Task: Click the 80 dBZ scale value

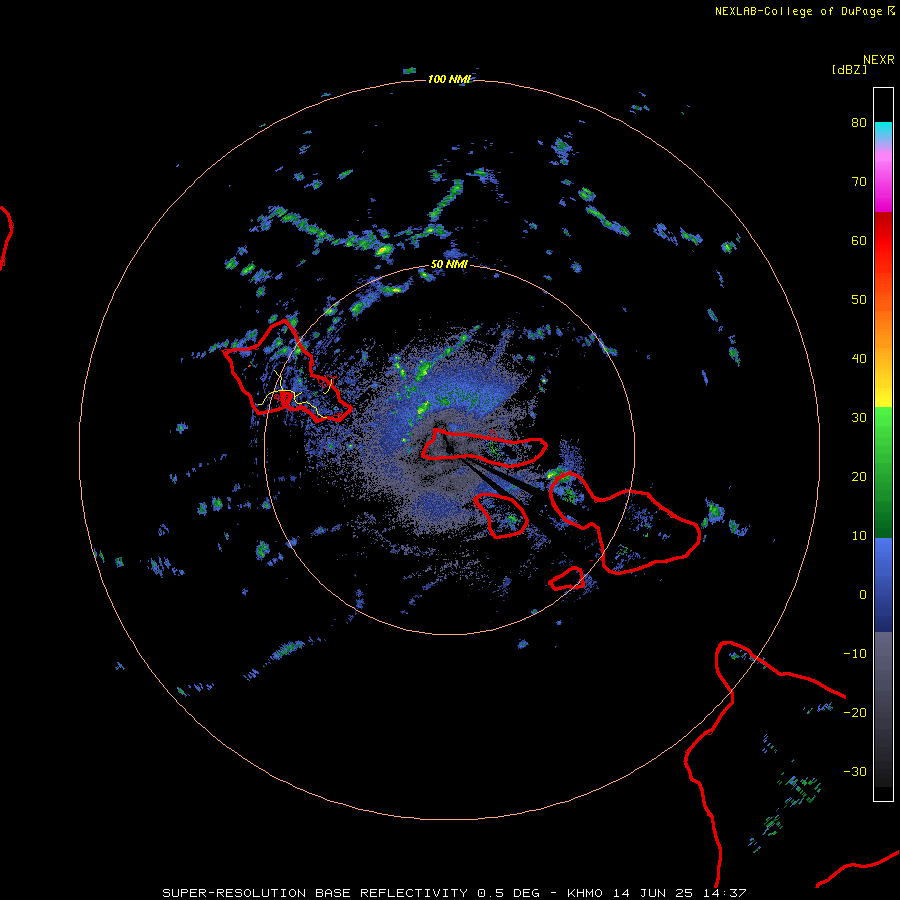Action: coord(859,123)
